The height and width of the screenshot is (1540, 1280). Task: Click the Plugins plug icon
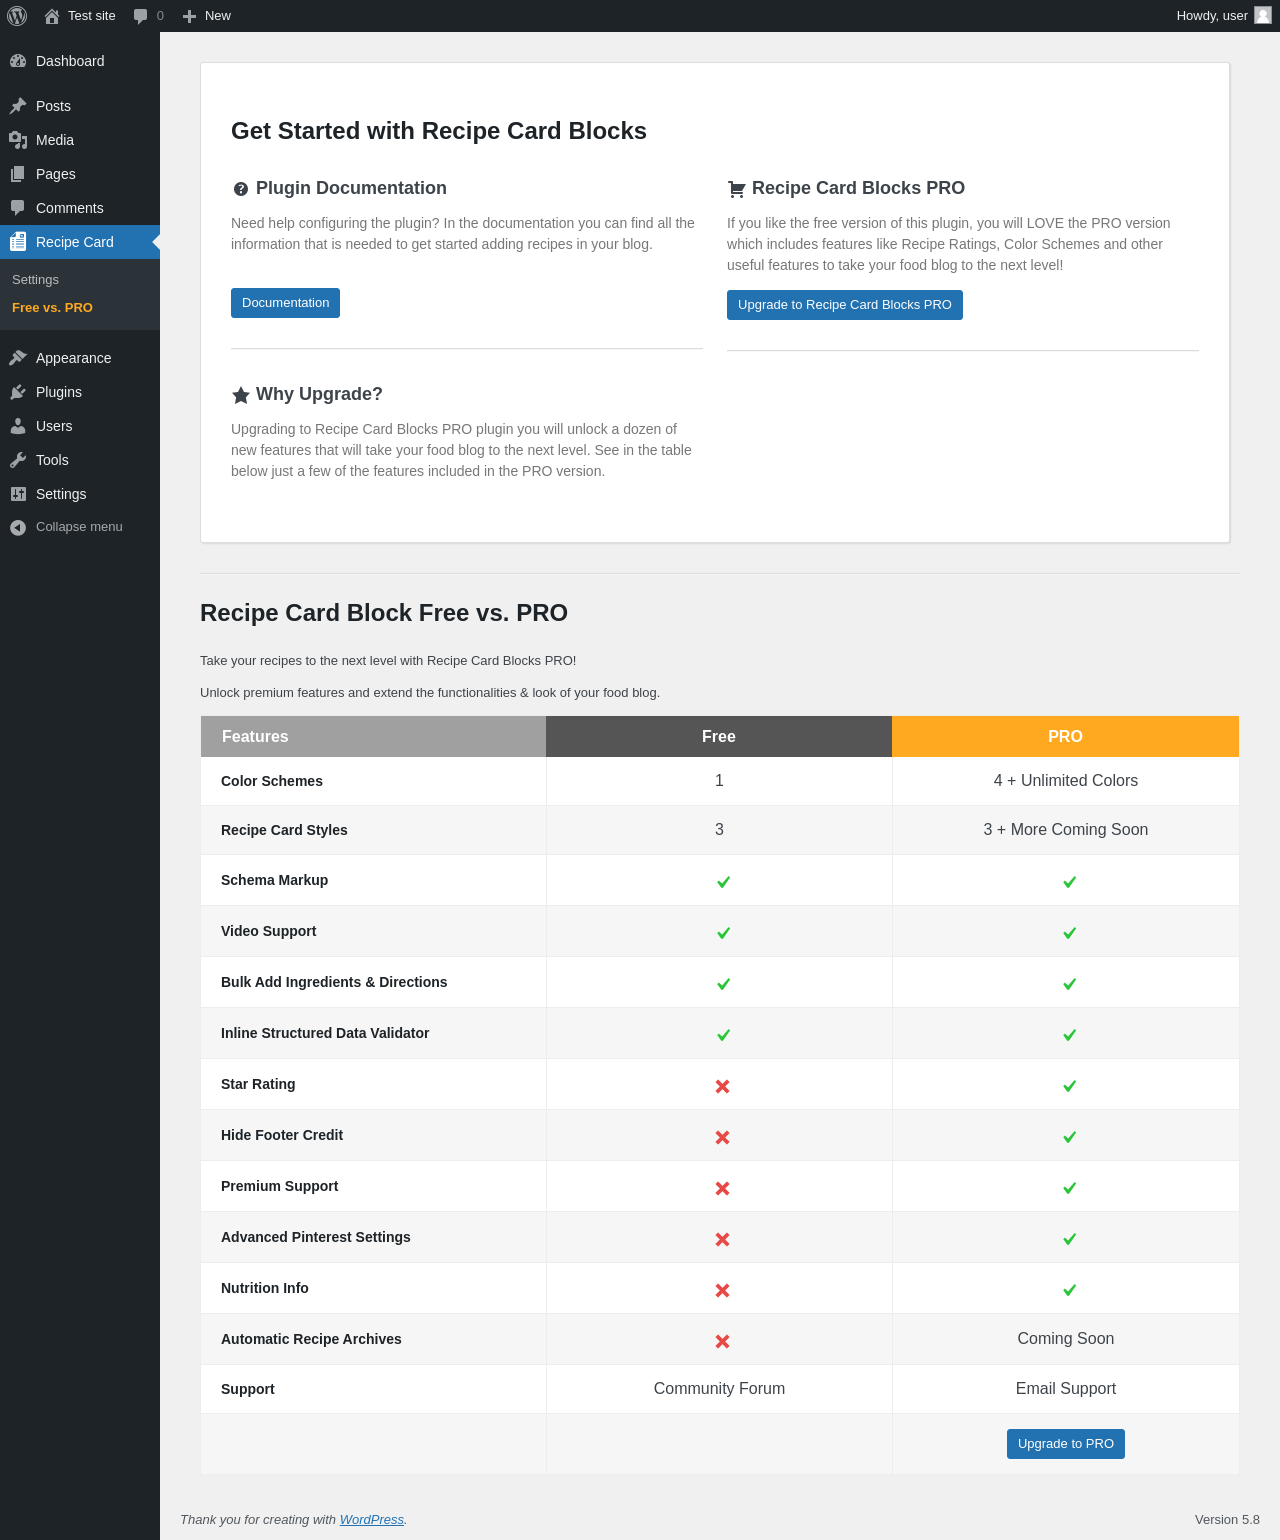pyautogui.click(x=18, y=392)
